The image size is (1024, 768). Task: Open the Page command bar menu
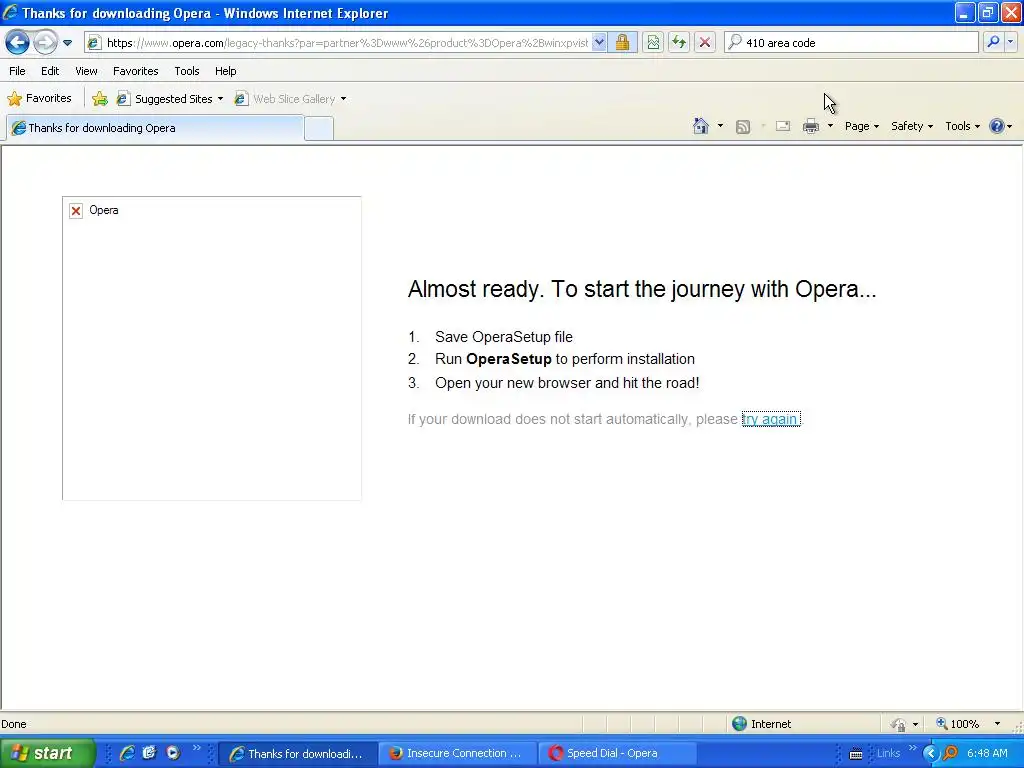tap(861, 127)
